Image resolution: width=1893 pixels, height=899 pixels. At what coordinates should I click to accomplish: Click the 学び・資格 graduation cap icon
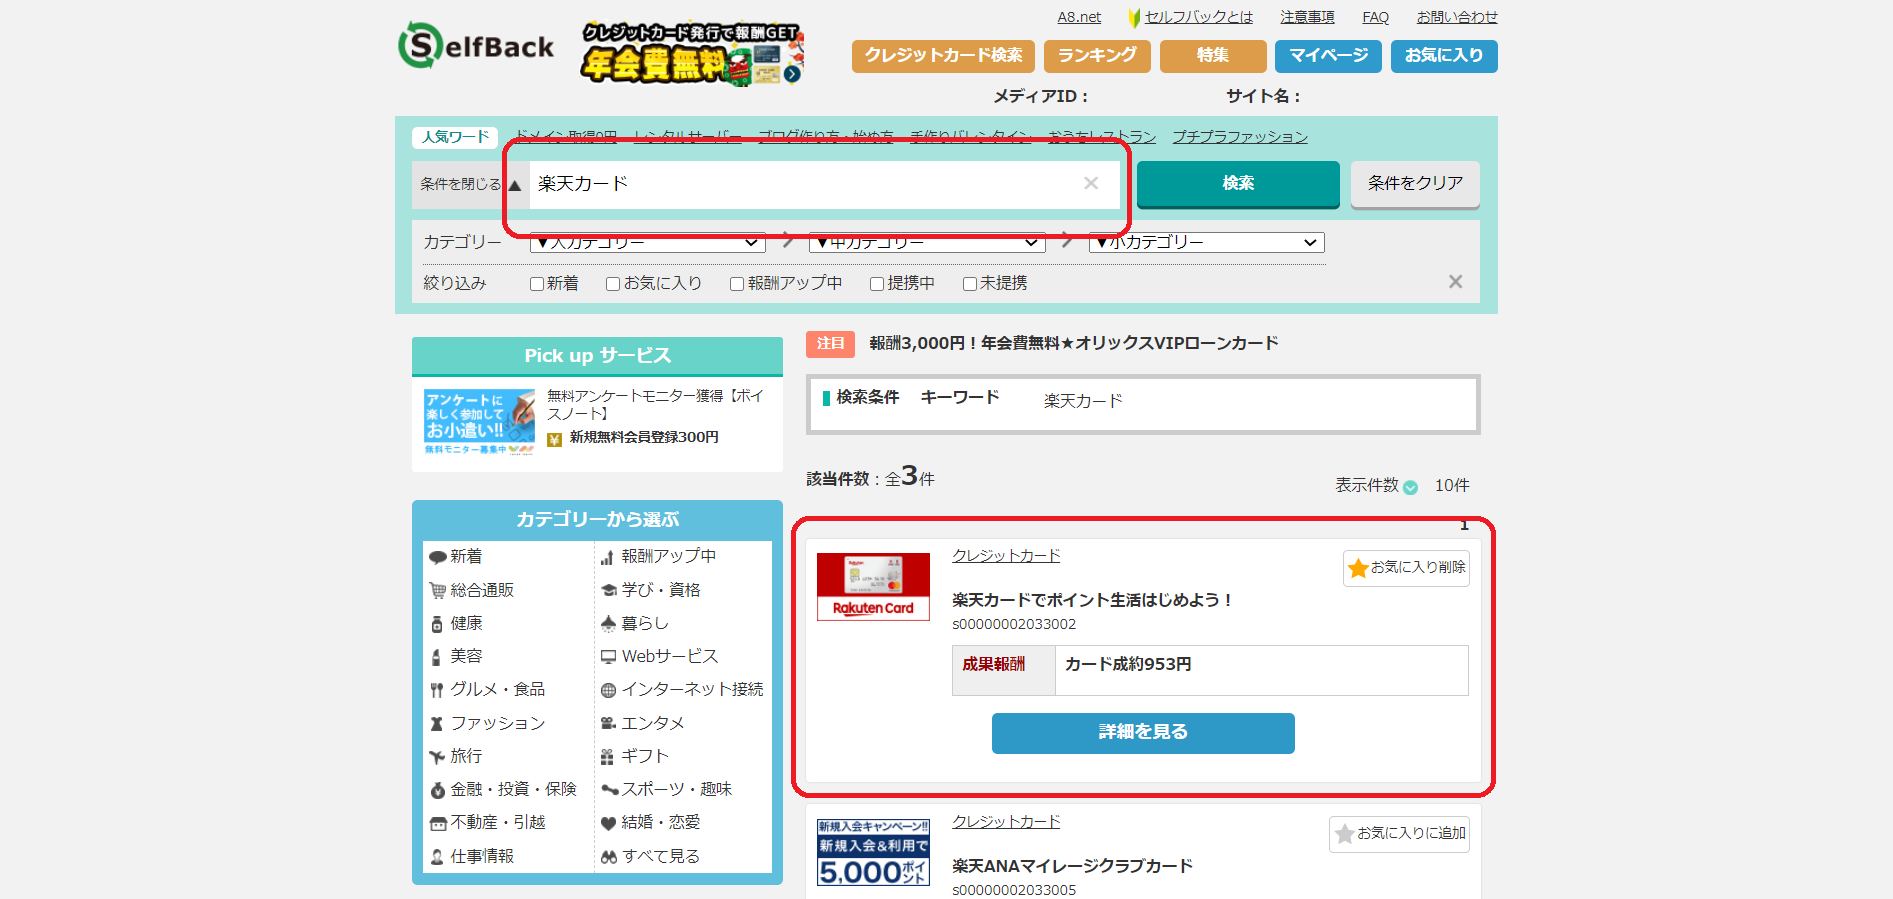point(608,590)
